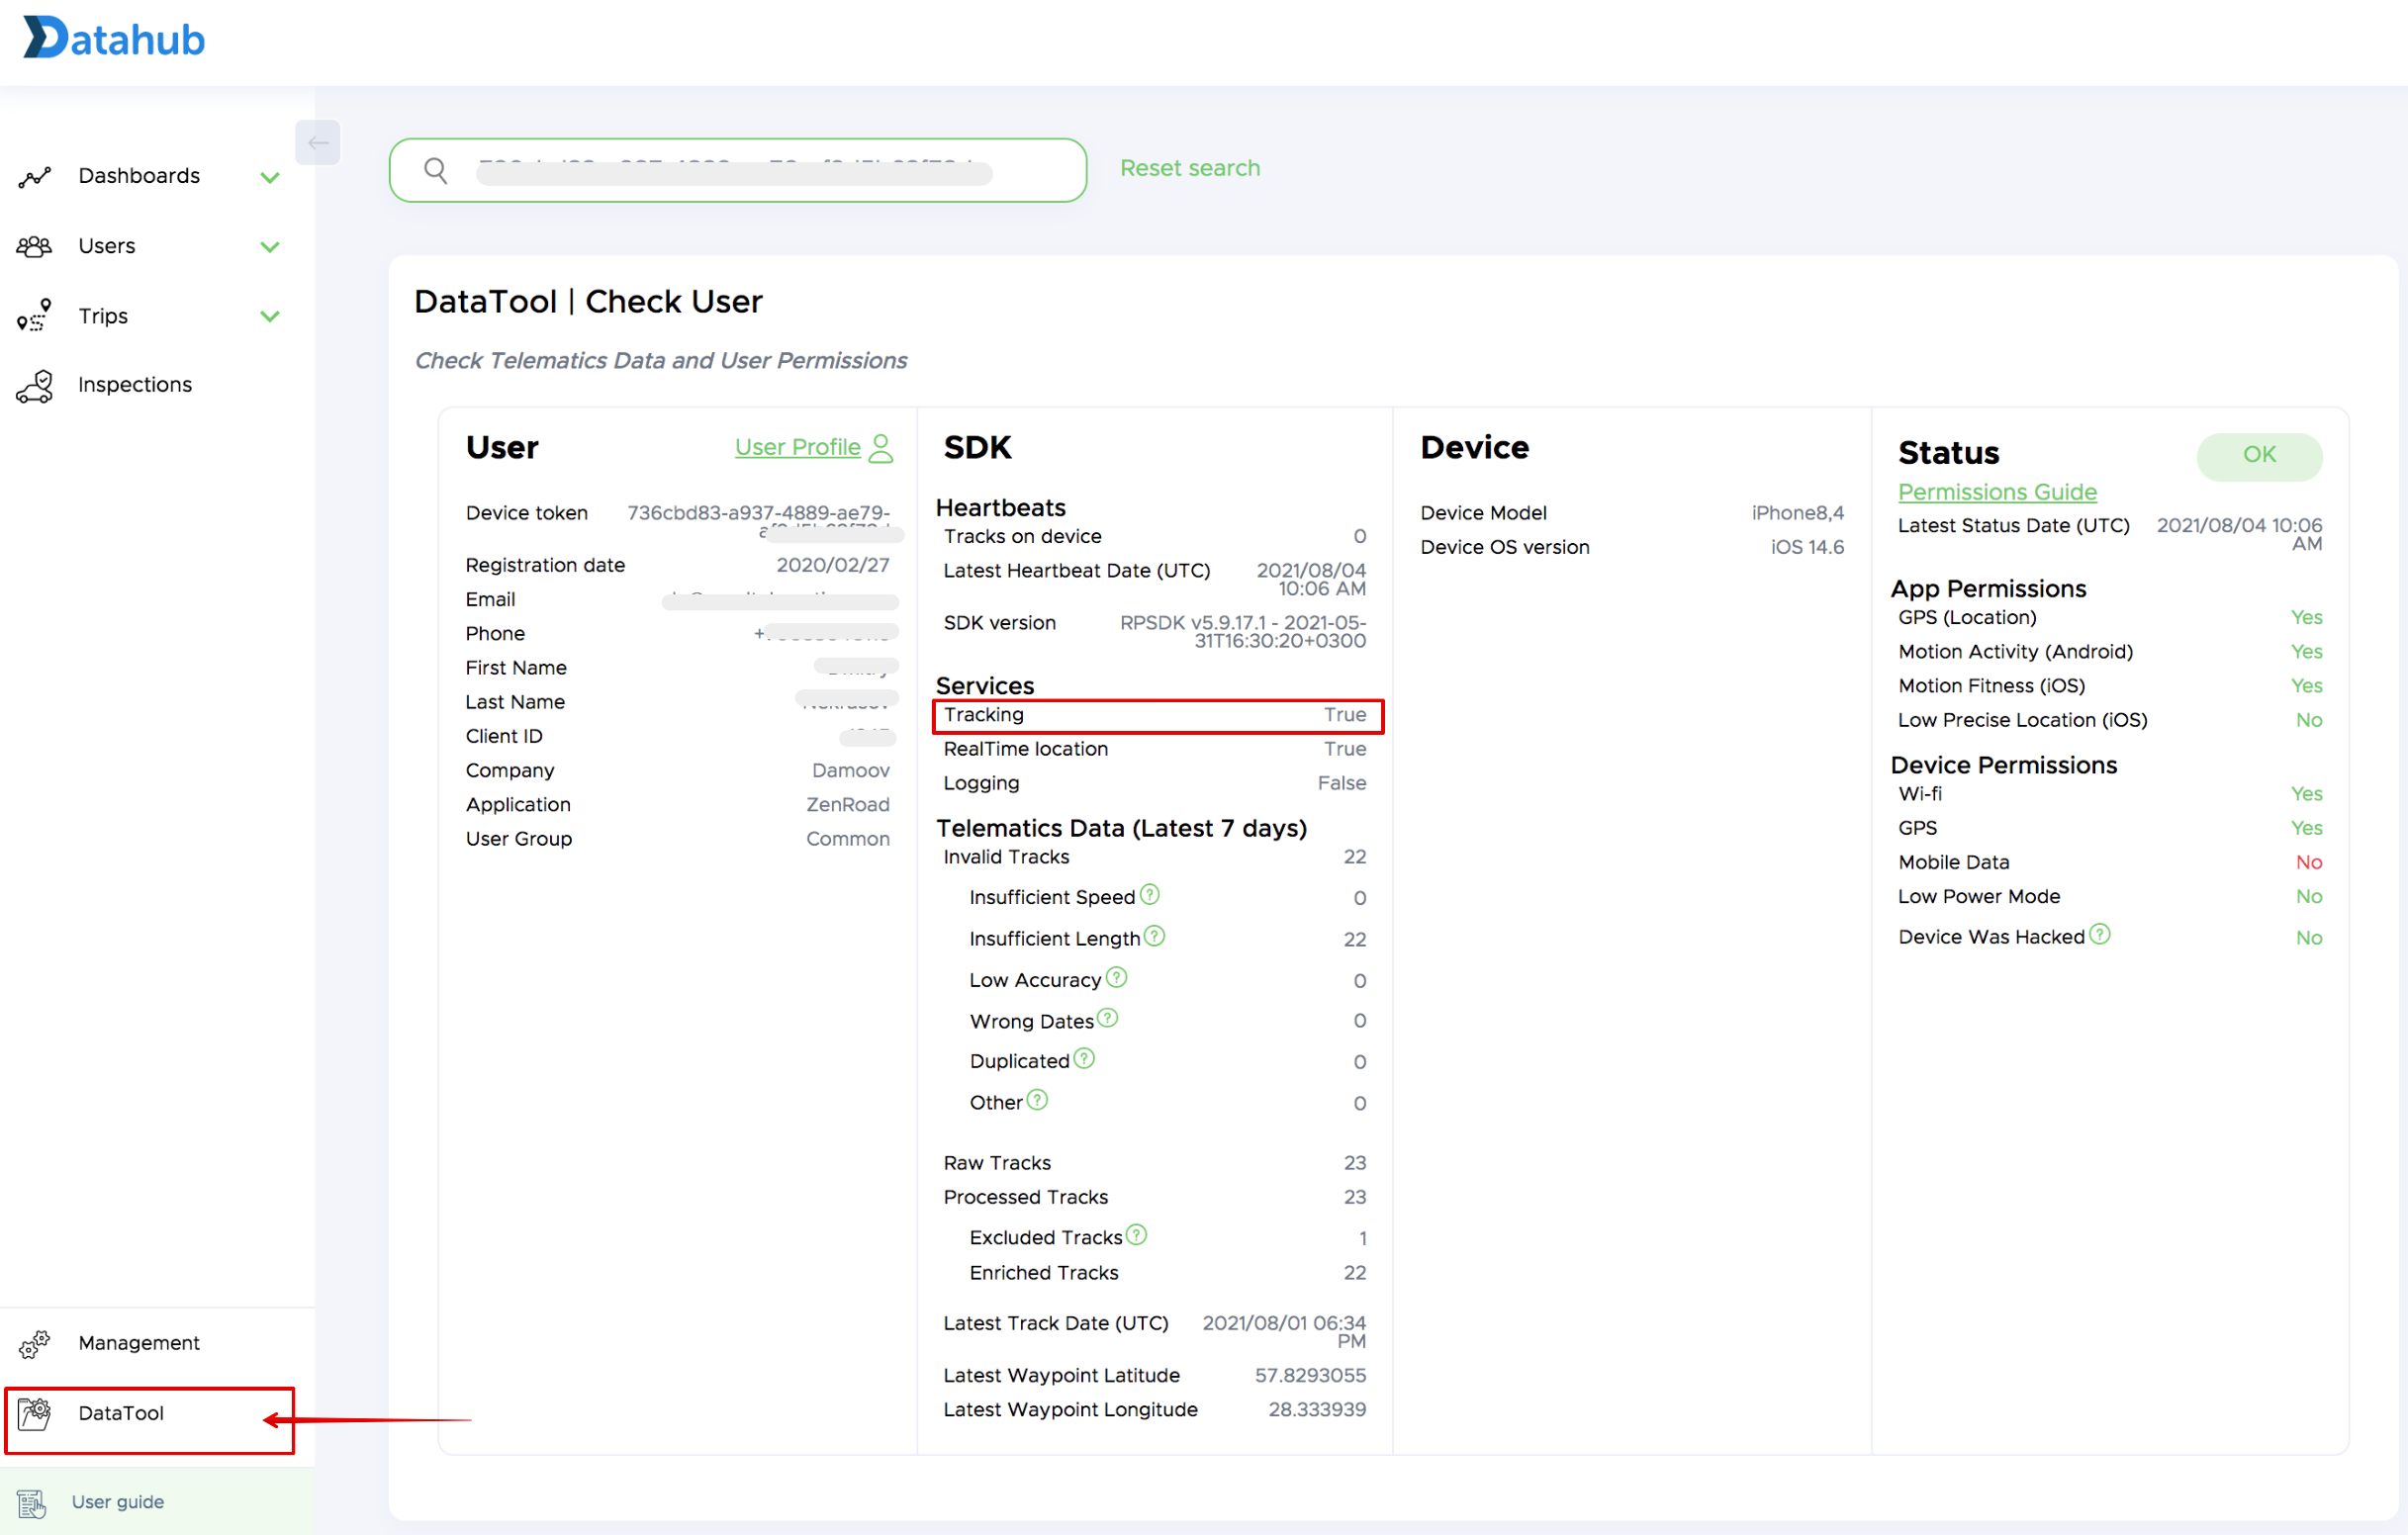Expand the Dashboards menu chevron
Image resolution: width=2408 pixels, height=1535 pixels.
[269, 177]
